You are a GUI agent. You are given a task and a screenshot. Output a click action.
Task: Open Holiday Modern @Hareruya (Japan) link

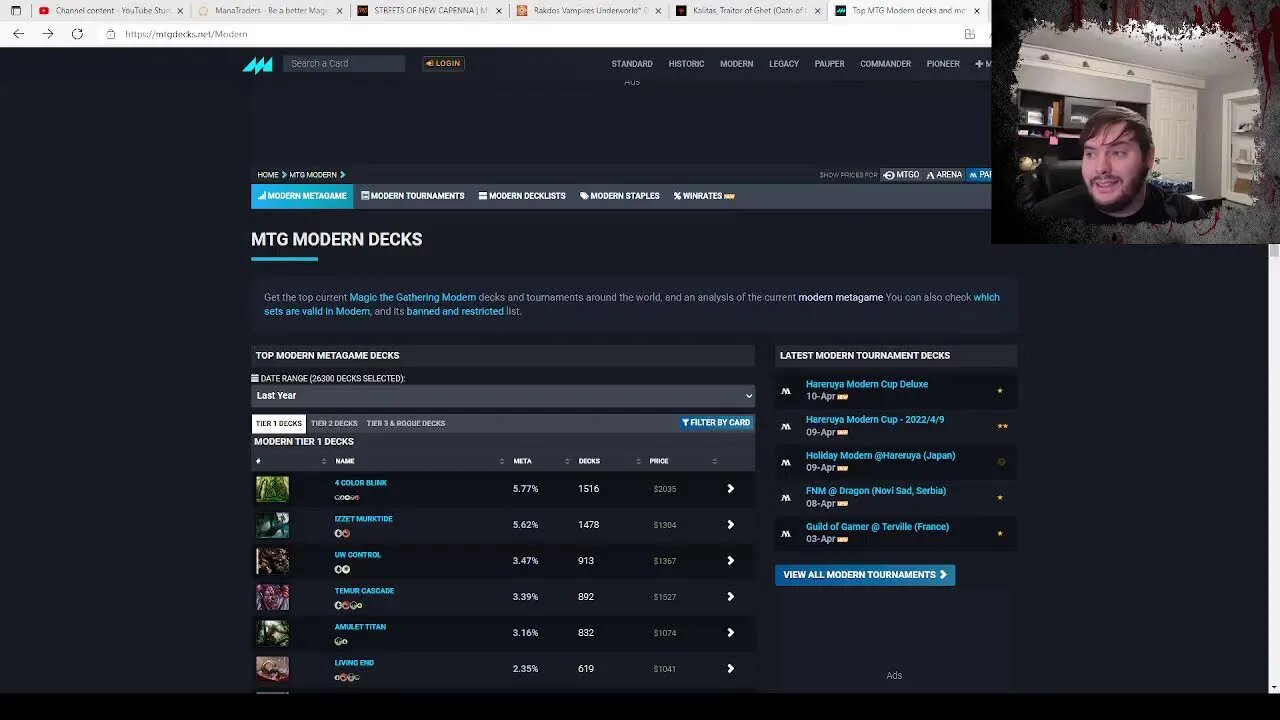[880, 455]
